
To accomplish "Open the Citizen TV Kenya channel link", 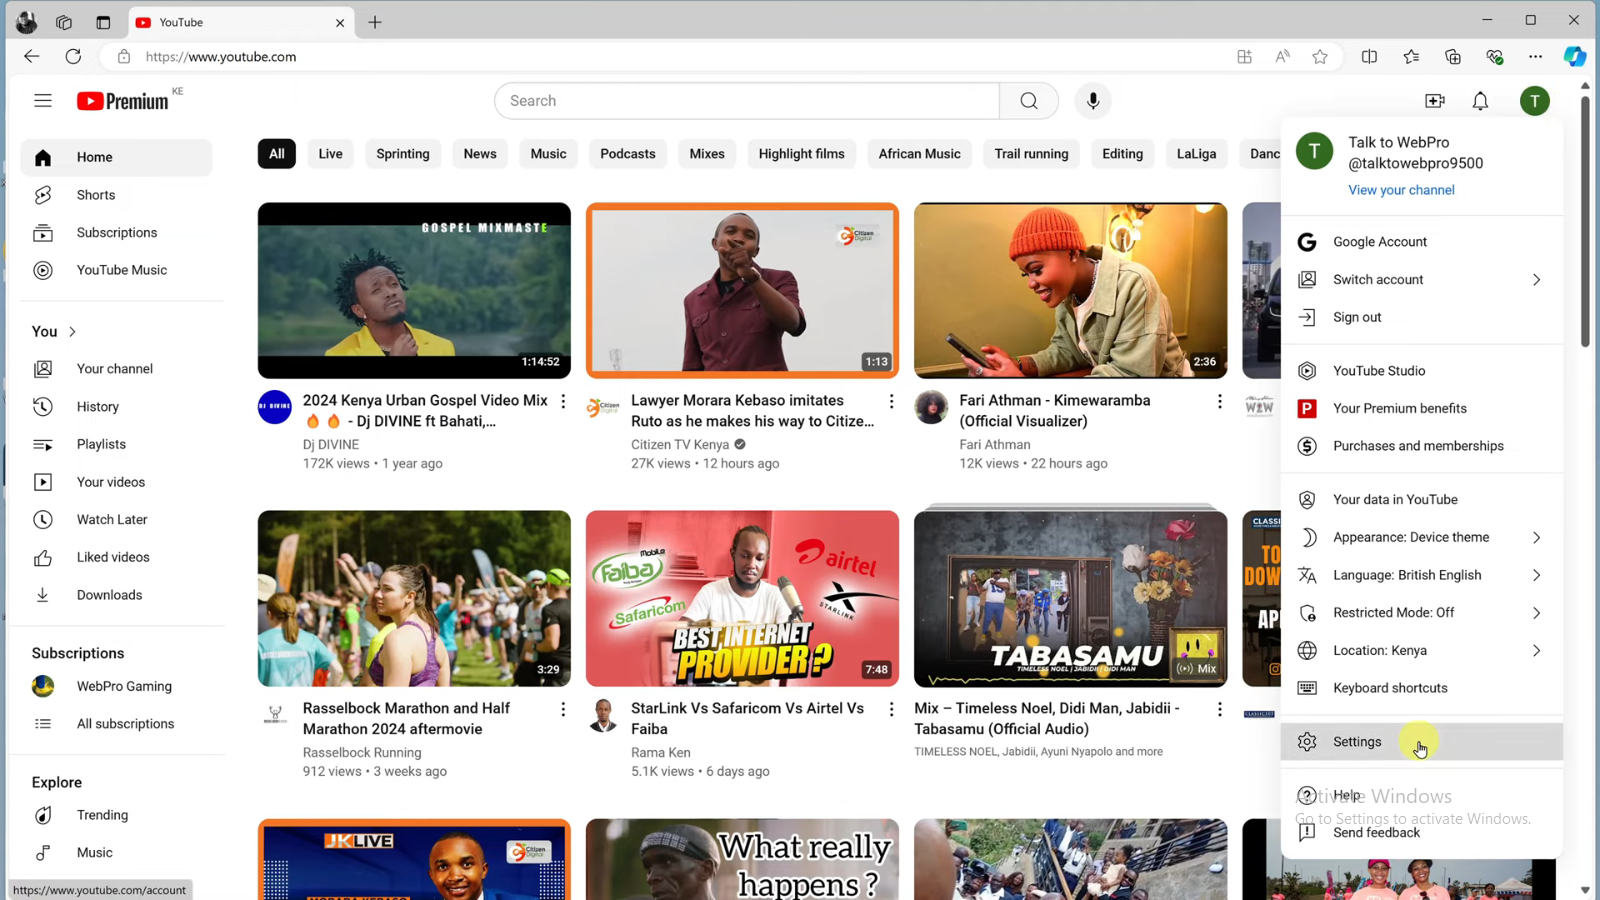I will (x=680, y=445).
